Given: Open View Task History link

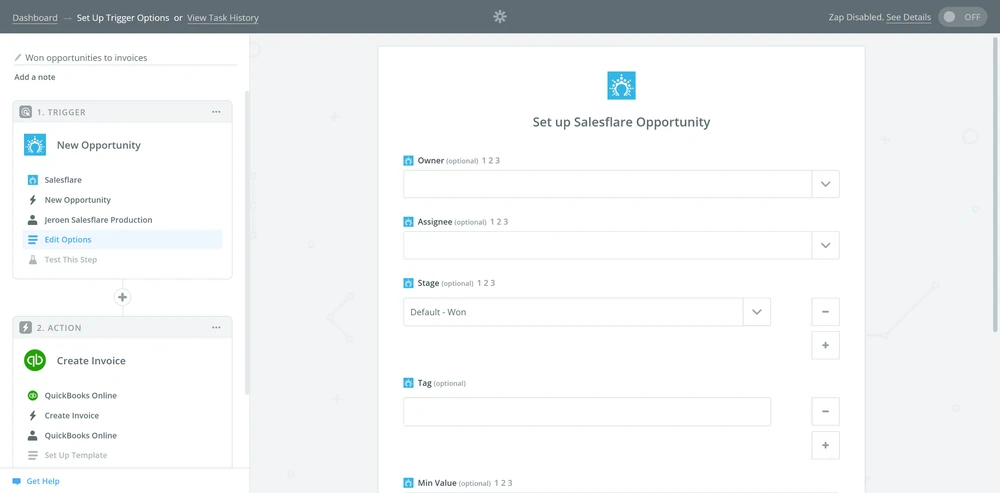Looking at the screenshot, I should click(223, 18).
